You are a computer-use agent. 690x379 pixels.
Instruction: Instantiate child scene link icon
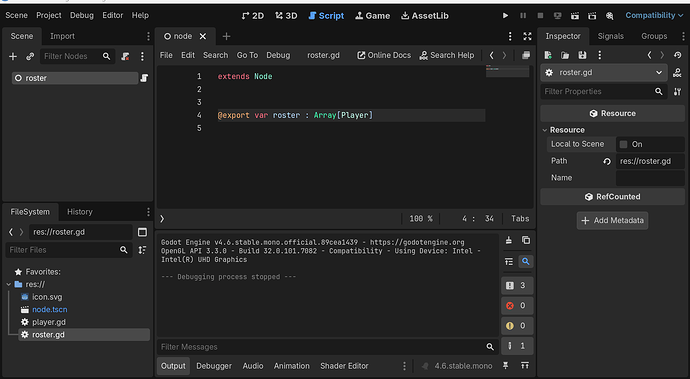tap(30, 56)
